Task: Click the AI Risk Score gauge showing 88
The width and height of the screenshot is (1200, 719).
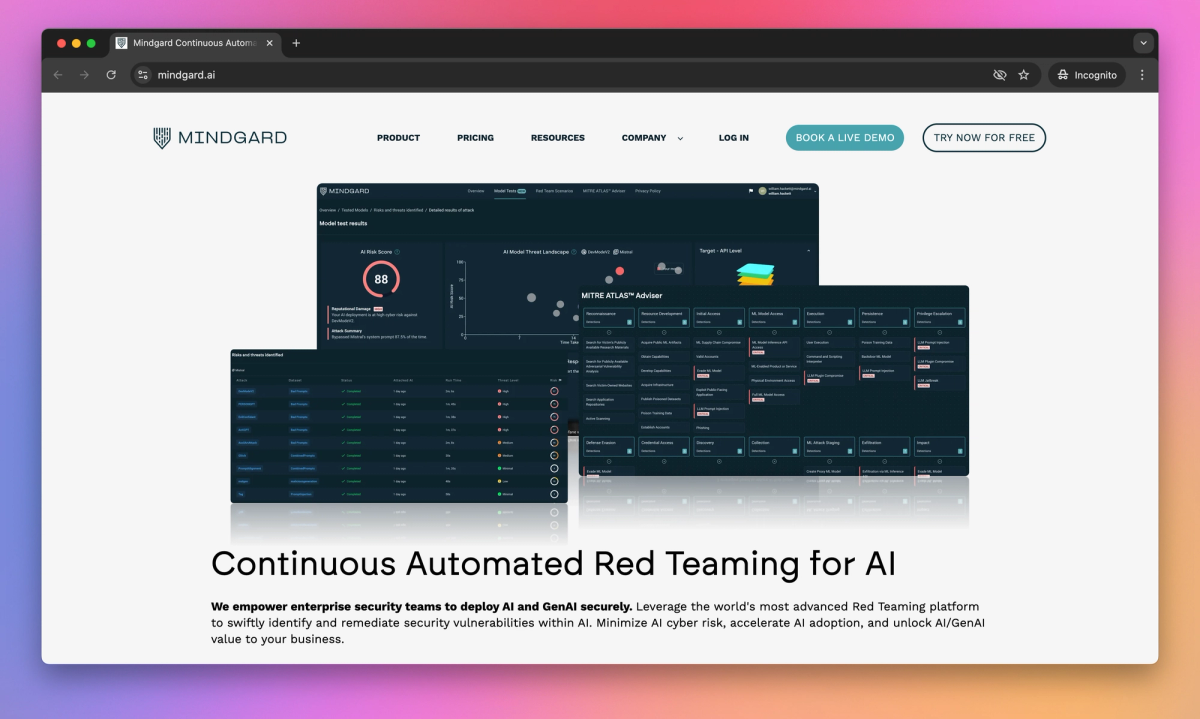Action: click(381, 279)
